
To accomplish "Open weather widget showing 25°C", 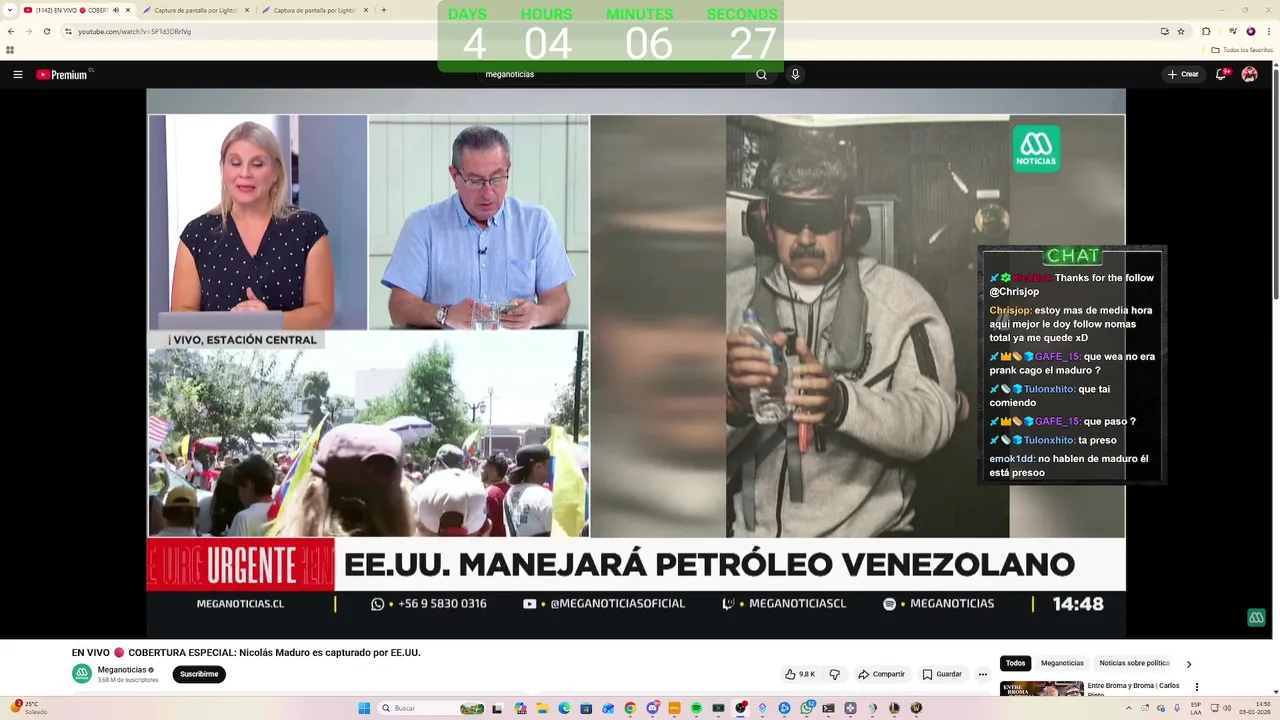I will (x=30, y=708).
